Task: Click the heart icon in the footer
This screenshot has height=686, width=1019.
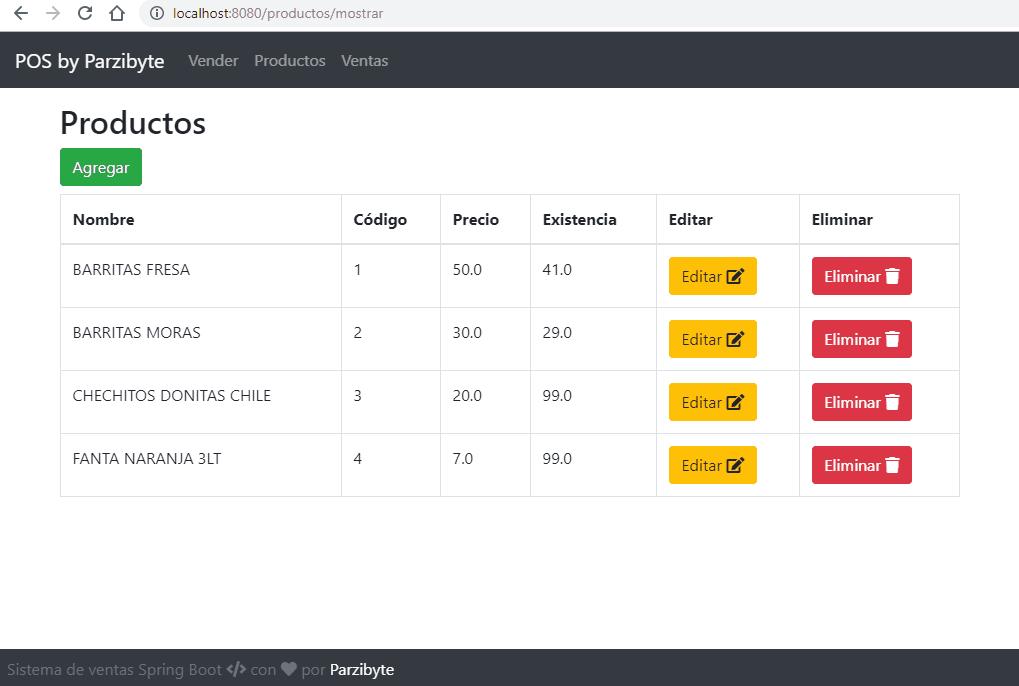Action: (x=289, y=669)
